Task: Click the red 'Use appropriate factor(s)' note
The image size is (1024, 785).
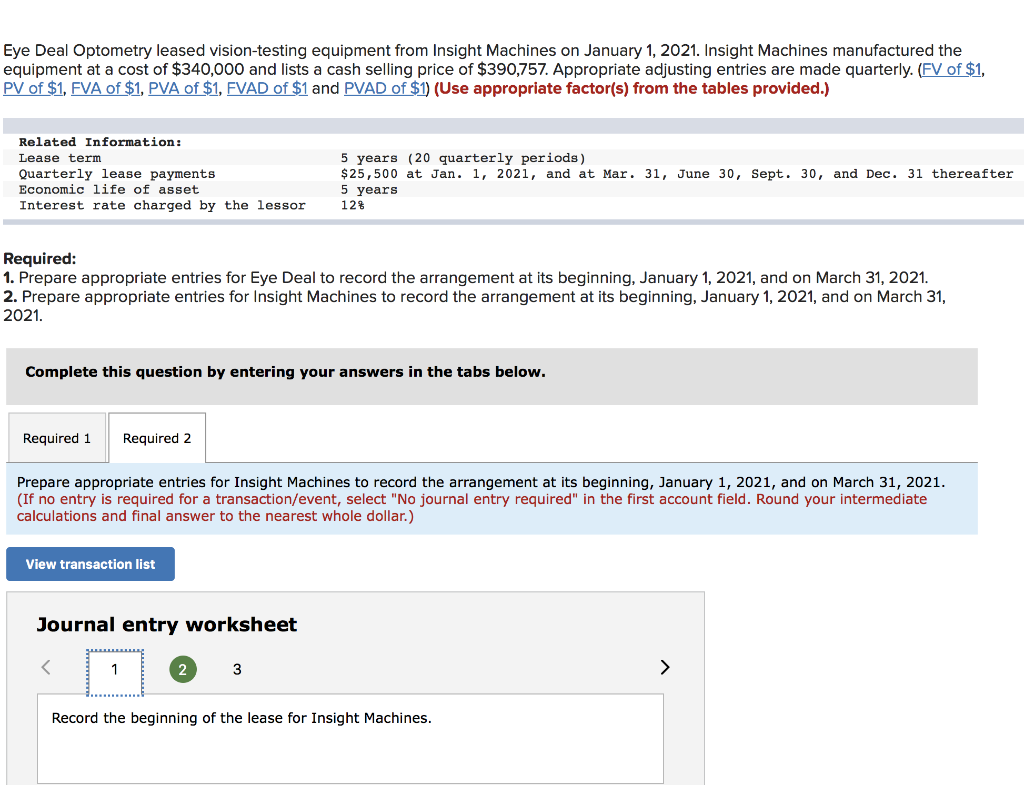Action: tap(632, 88)
